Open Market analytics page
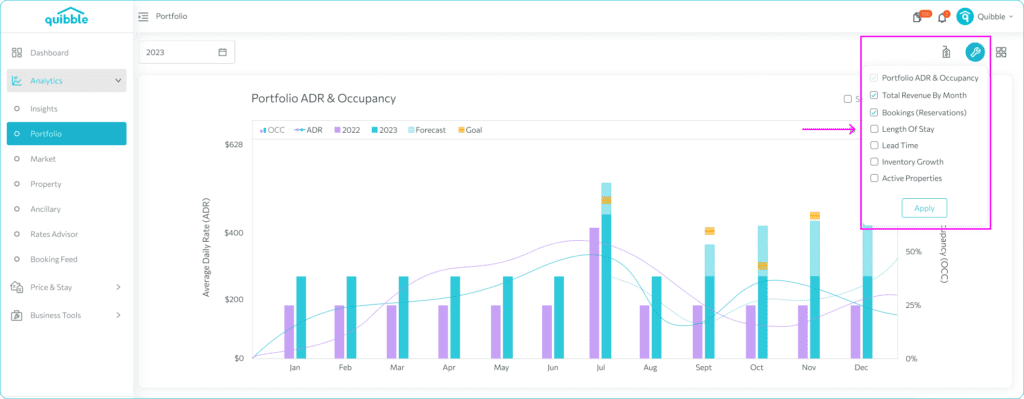This screenshot has height=399, width=1024. click(x=43, y=159)
